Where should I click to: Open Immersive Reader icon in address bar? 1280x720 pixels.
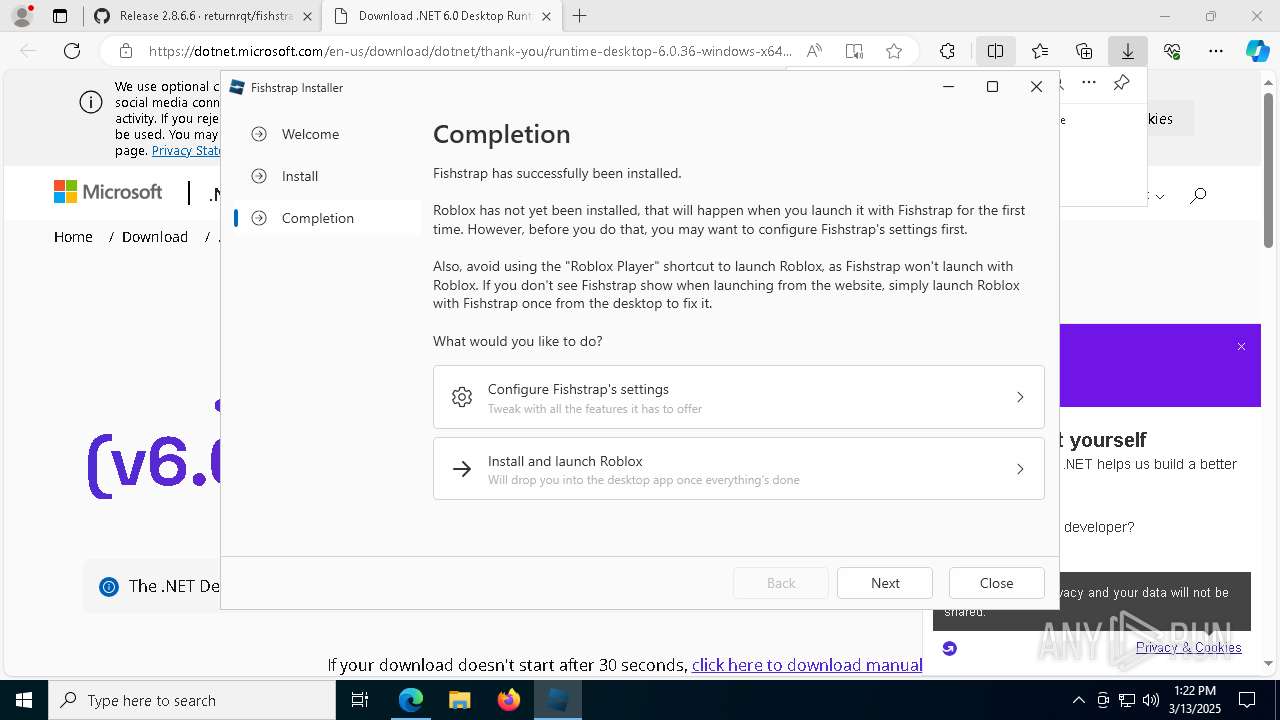tap(854, 51)
